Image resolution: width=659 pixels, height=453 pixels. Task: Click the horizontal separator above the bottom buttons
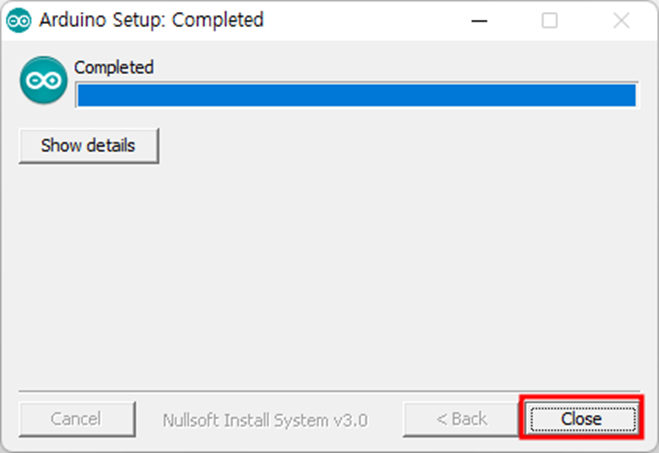tap(329, 391)
